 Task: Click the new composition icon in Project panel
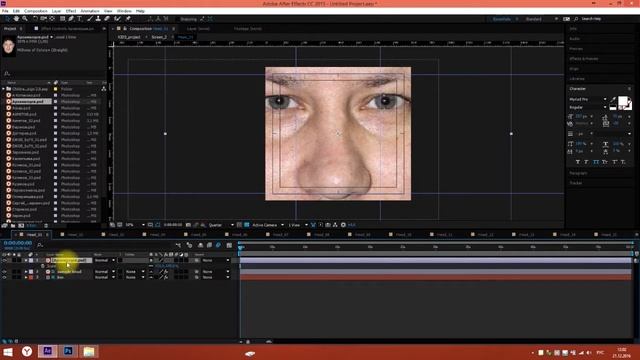[21, 225]
